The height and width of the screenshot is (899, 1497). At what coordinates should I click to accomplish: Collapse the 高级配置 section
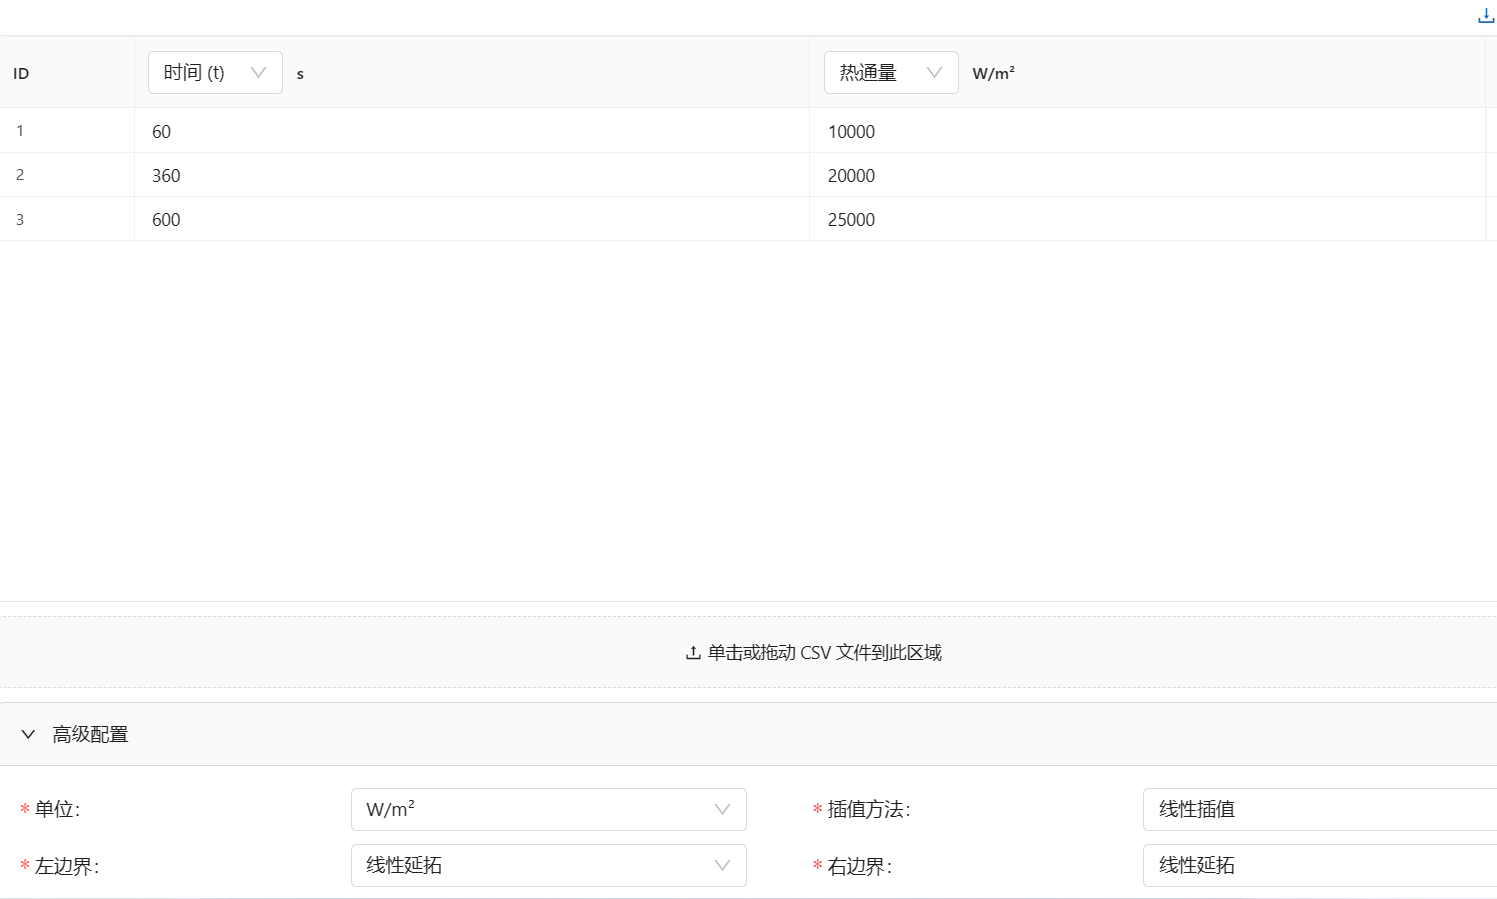[28, 734]
